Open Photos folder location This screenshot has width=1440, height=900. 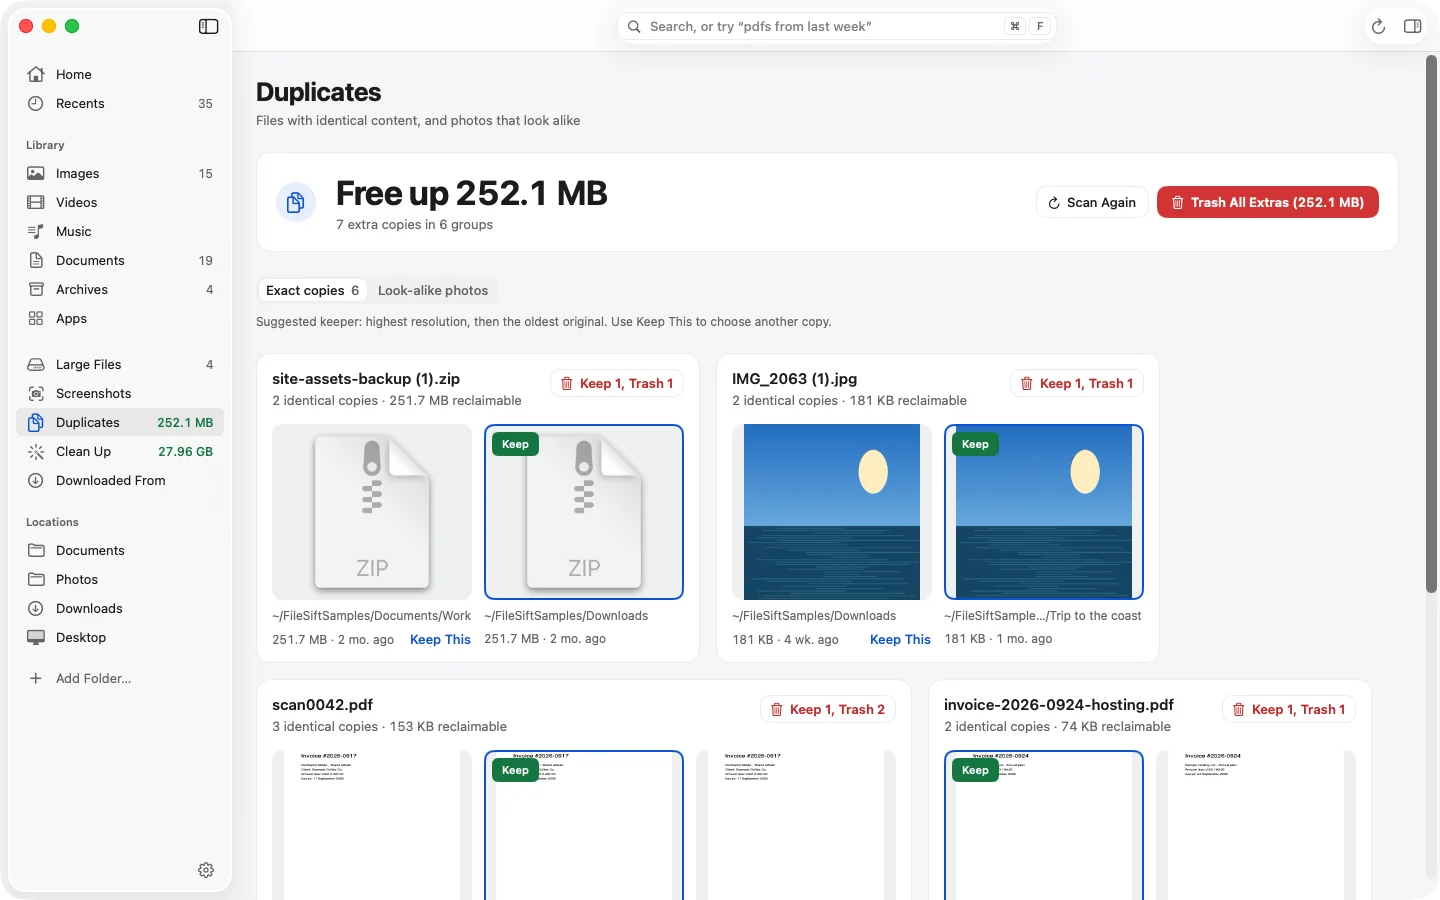click(x=120, y=579)
